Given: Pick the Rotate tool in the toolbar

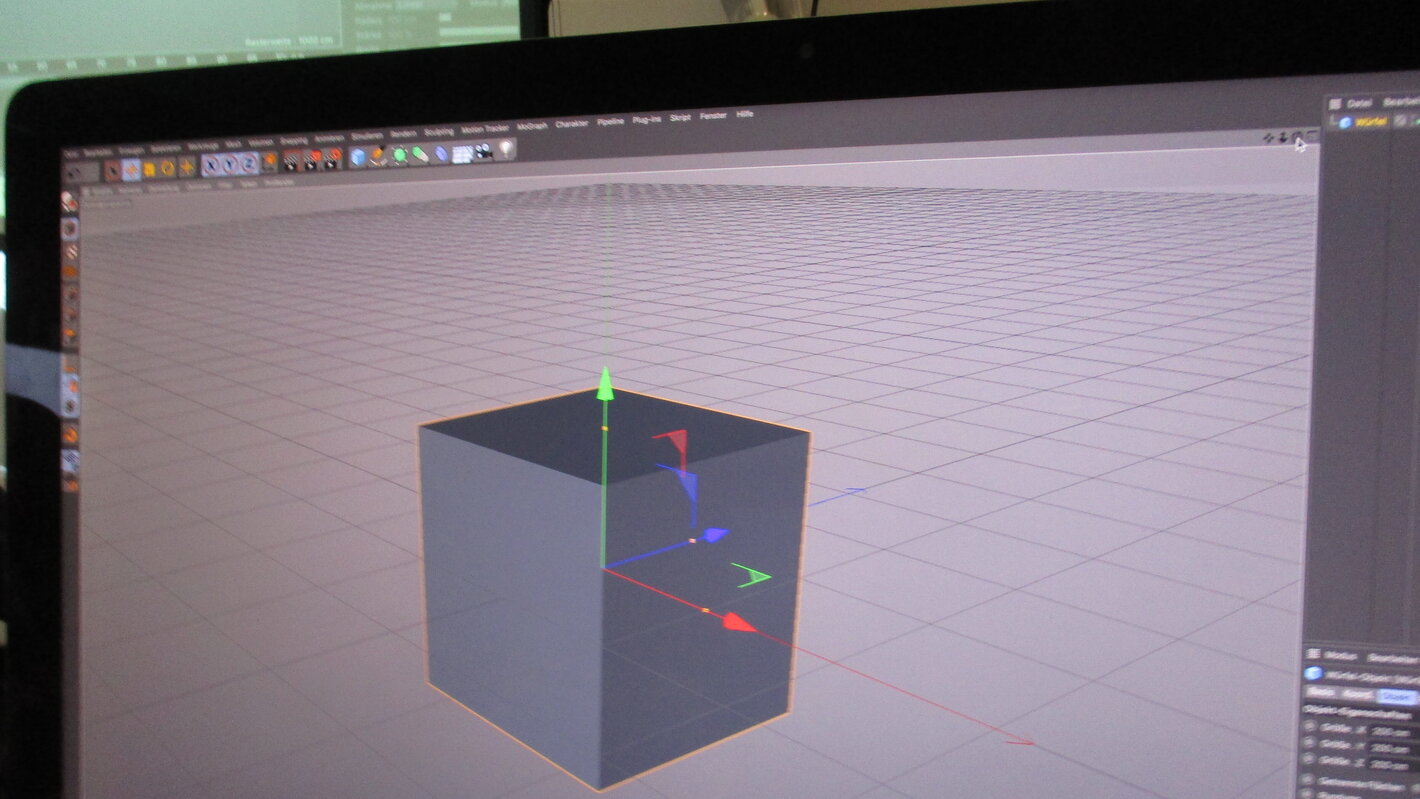Looking at the screenshot, I should click(x=168, y=168).
